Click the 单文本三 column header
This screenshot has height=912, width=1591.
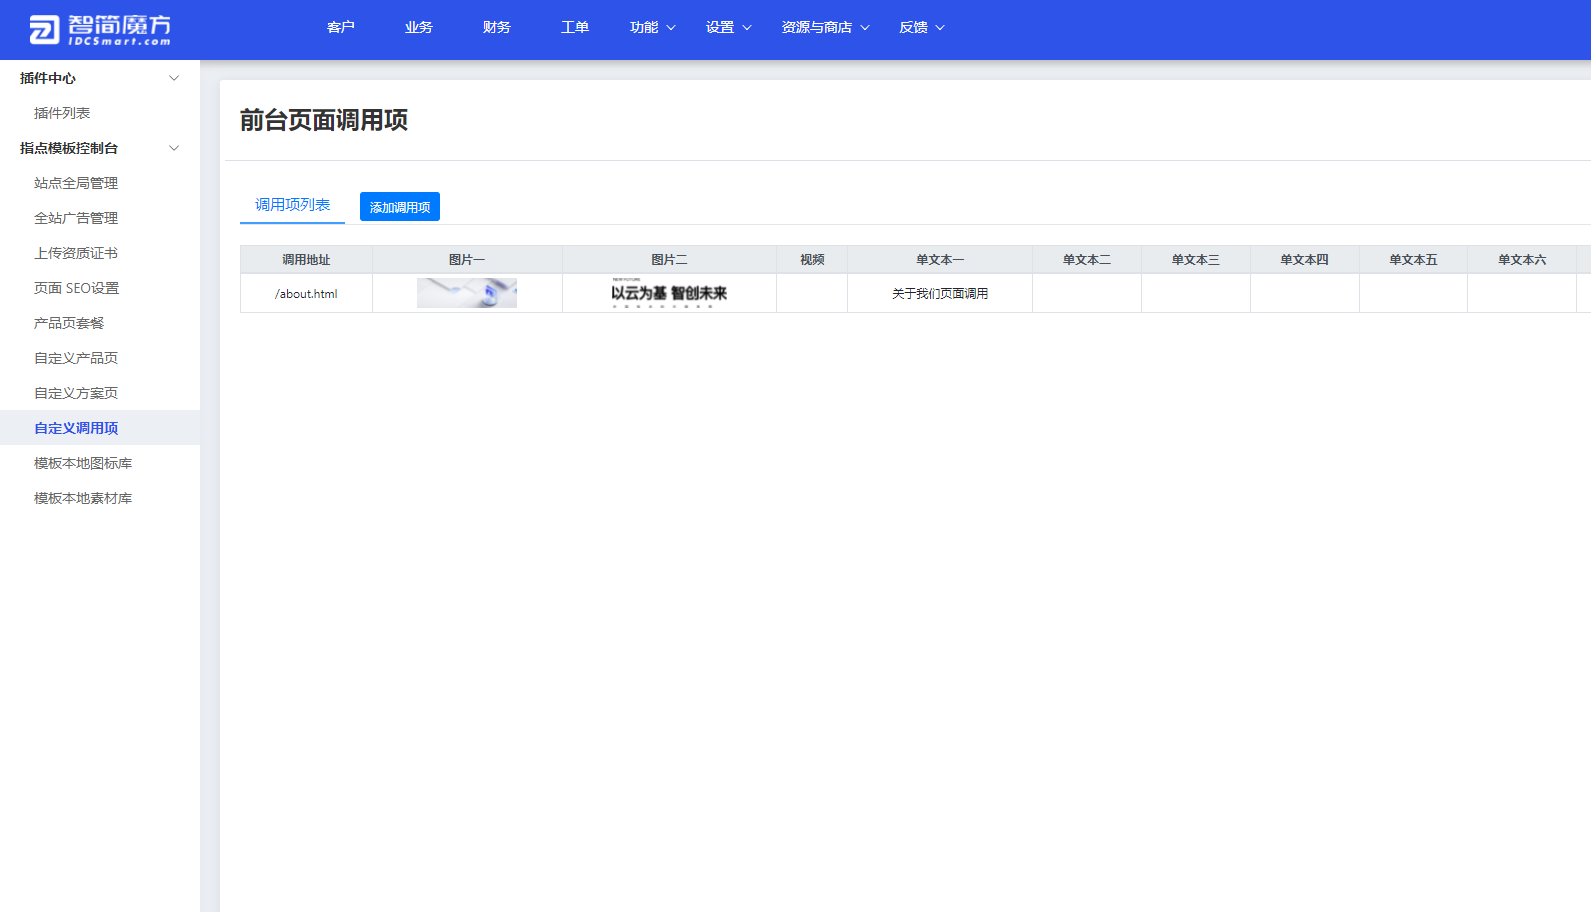click(1196, 260)
